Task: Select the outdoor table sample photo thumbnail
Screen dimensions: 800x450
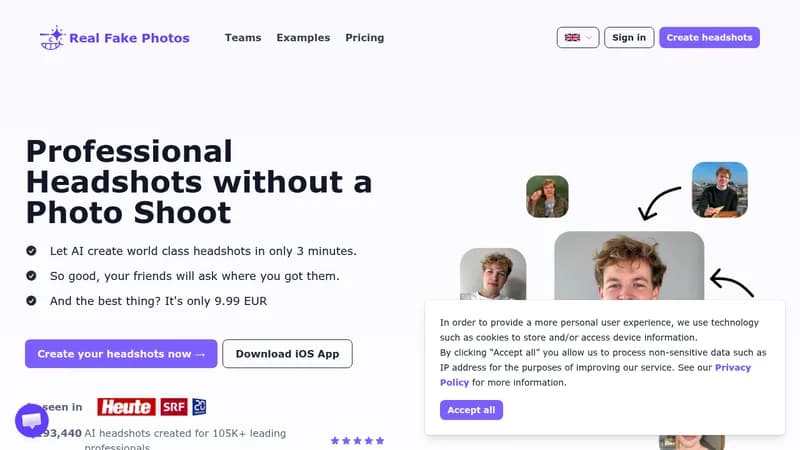Action: (x=719, y=190)
